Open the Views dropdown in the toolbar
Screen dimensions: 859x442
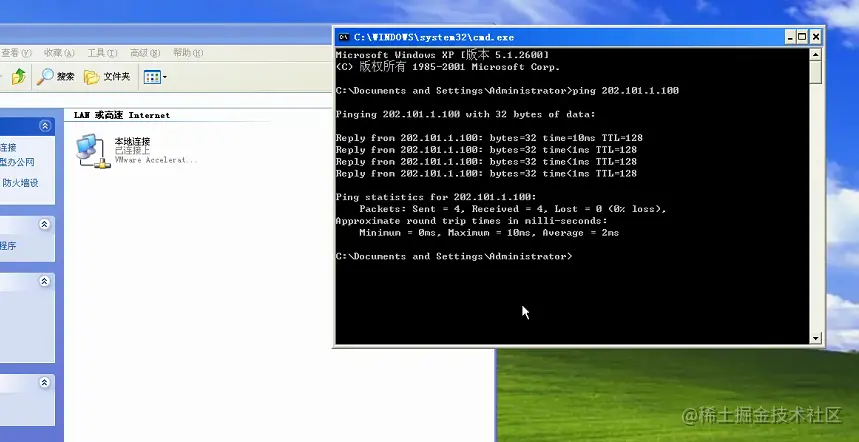point(155,77)
